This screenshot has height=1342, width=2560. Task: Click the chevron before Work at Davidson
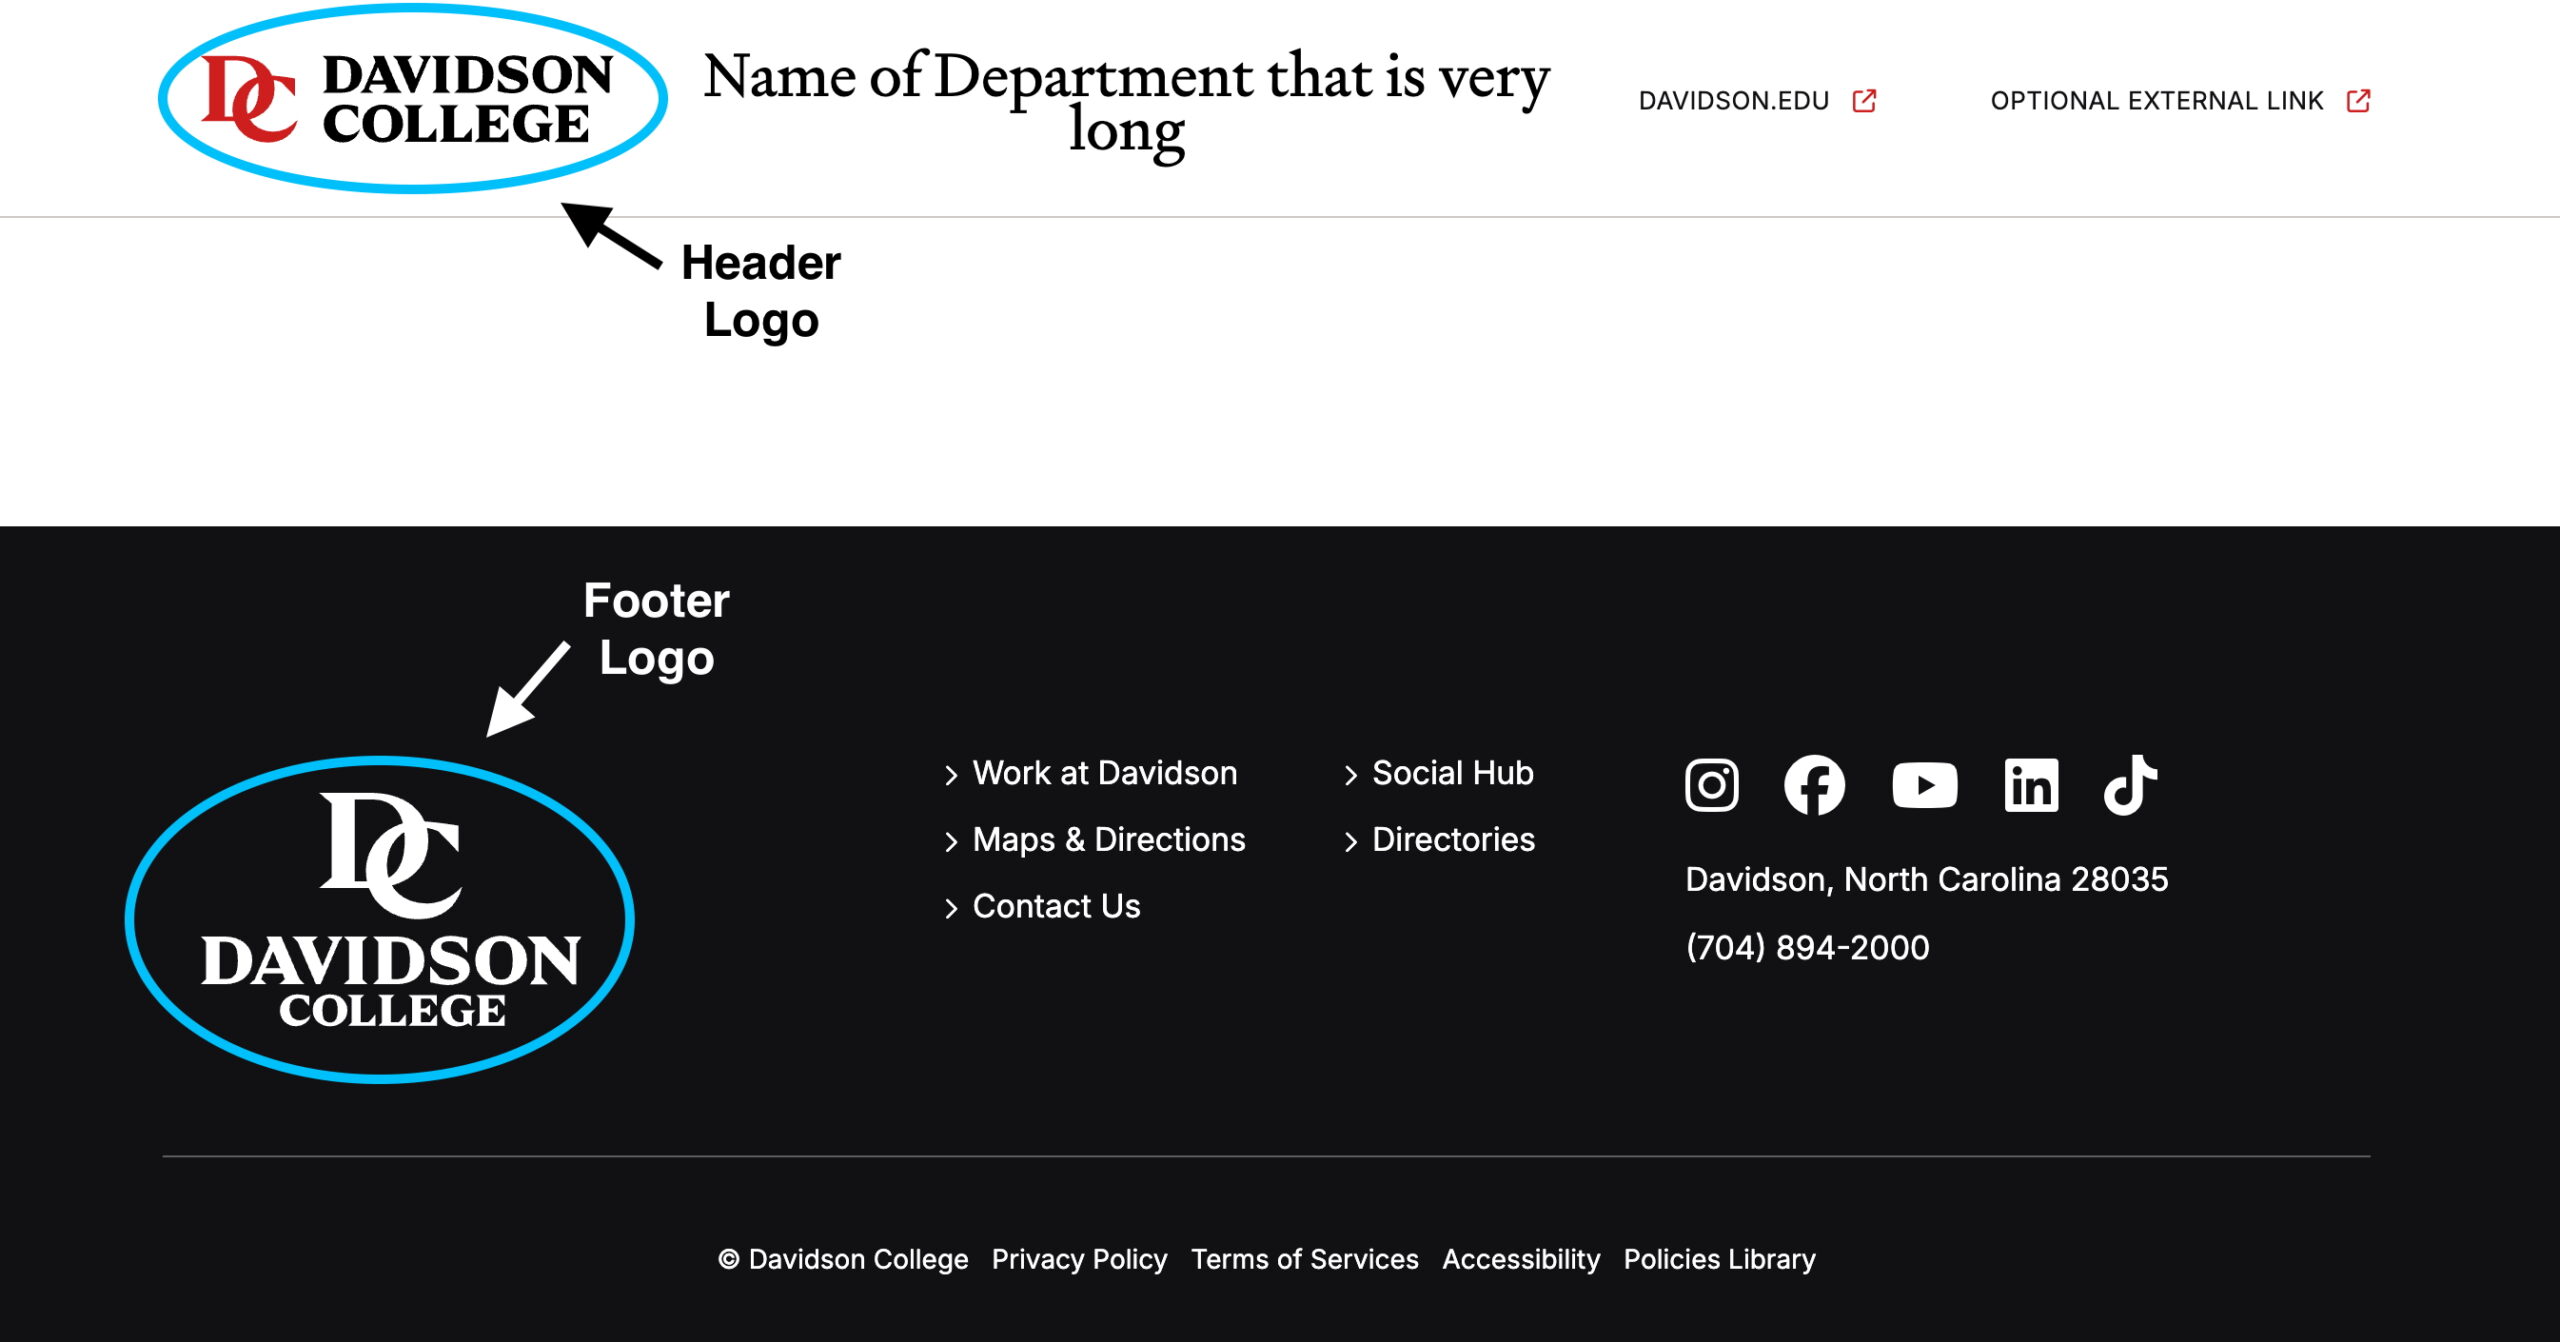pyautogui.click(x=951, y=775)
